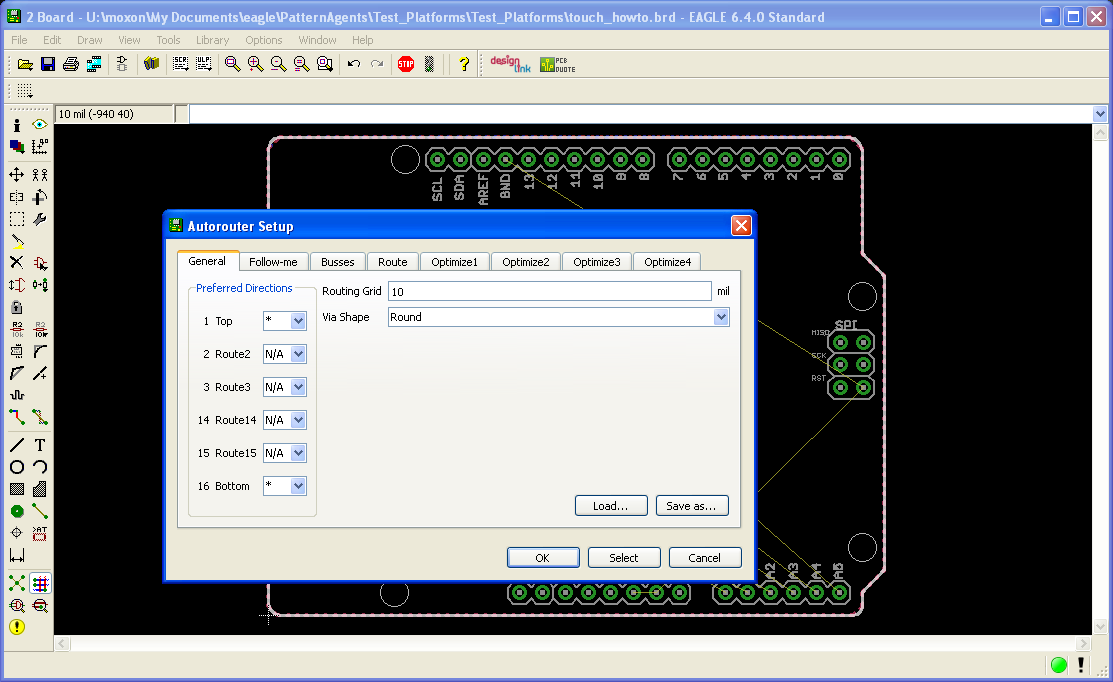The height and width of the screenshot is (682, 1113).
Task: Open the 16 Bottom direction dropdown
Action: click(x=298, y=486)
